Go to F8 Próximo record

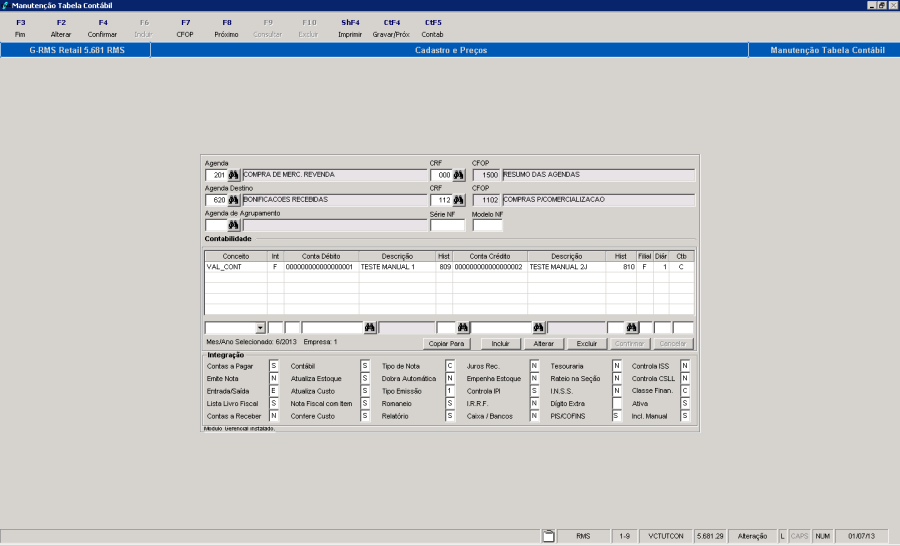coord(226,28)
